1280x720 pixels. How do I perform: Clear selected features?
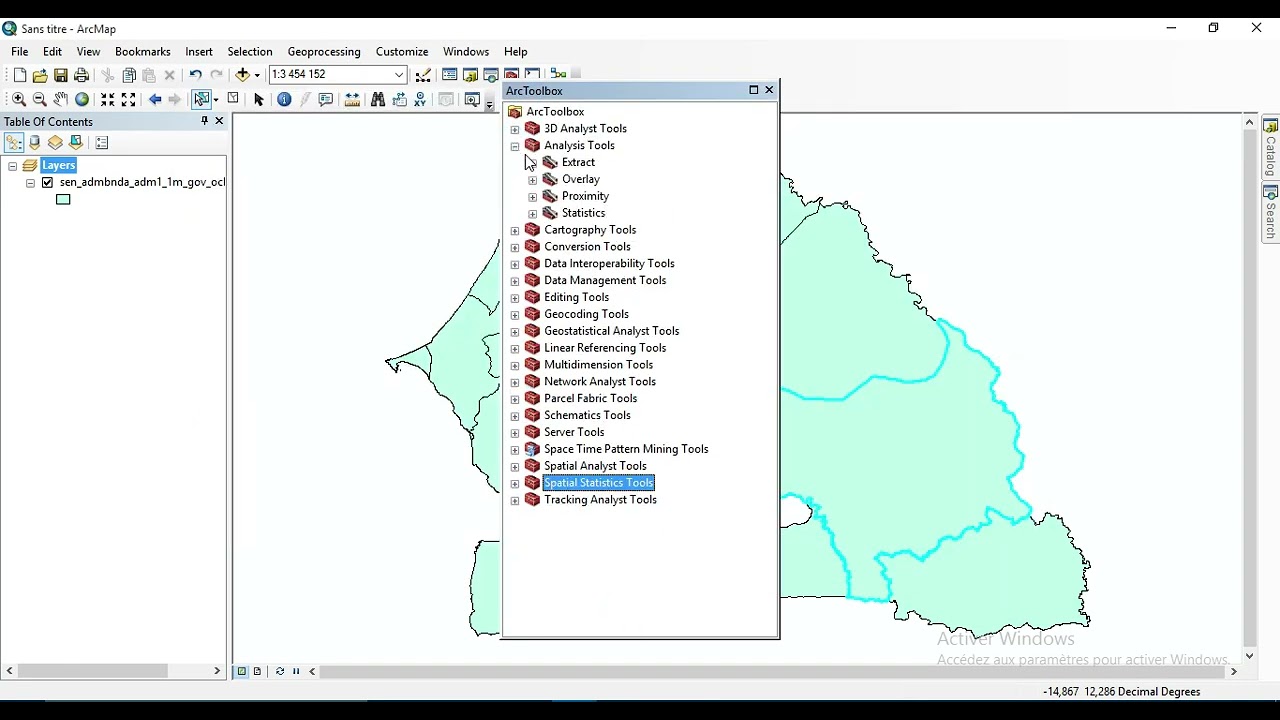233,99
